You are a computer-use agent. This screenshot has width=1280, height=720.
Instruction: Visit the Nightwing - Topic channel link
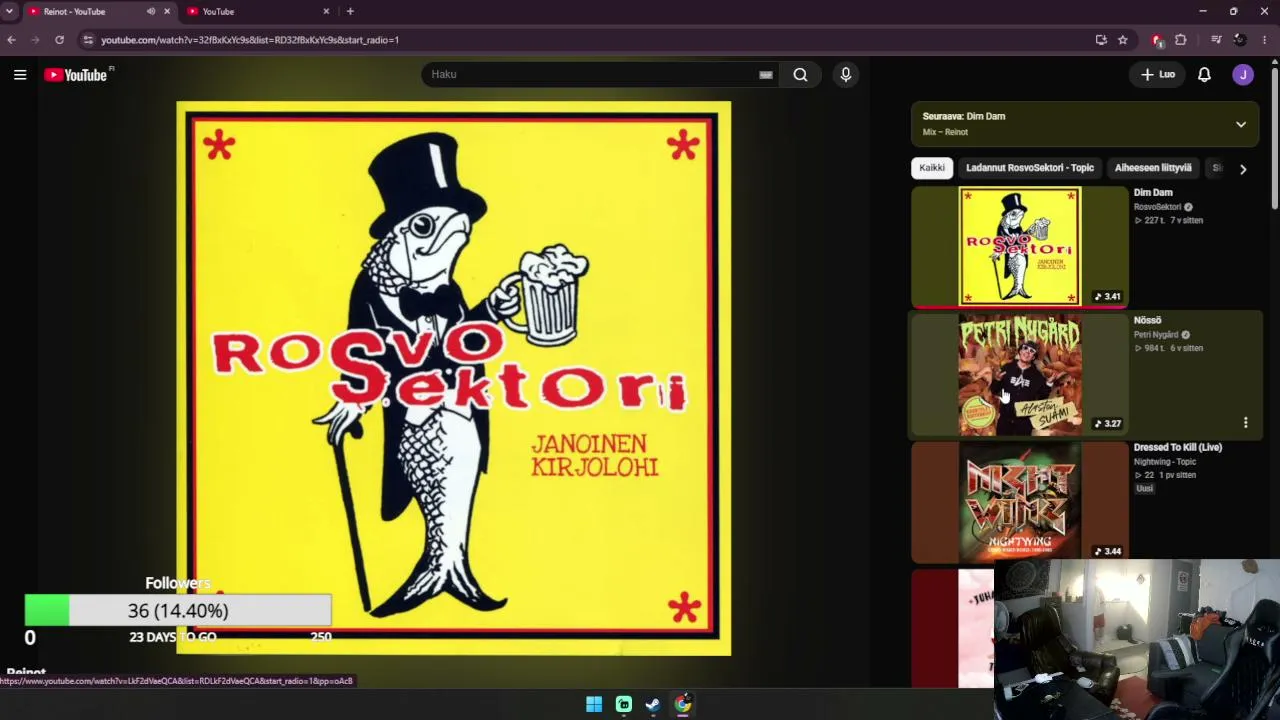1165,462
